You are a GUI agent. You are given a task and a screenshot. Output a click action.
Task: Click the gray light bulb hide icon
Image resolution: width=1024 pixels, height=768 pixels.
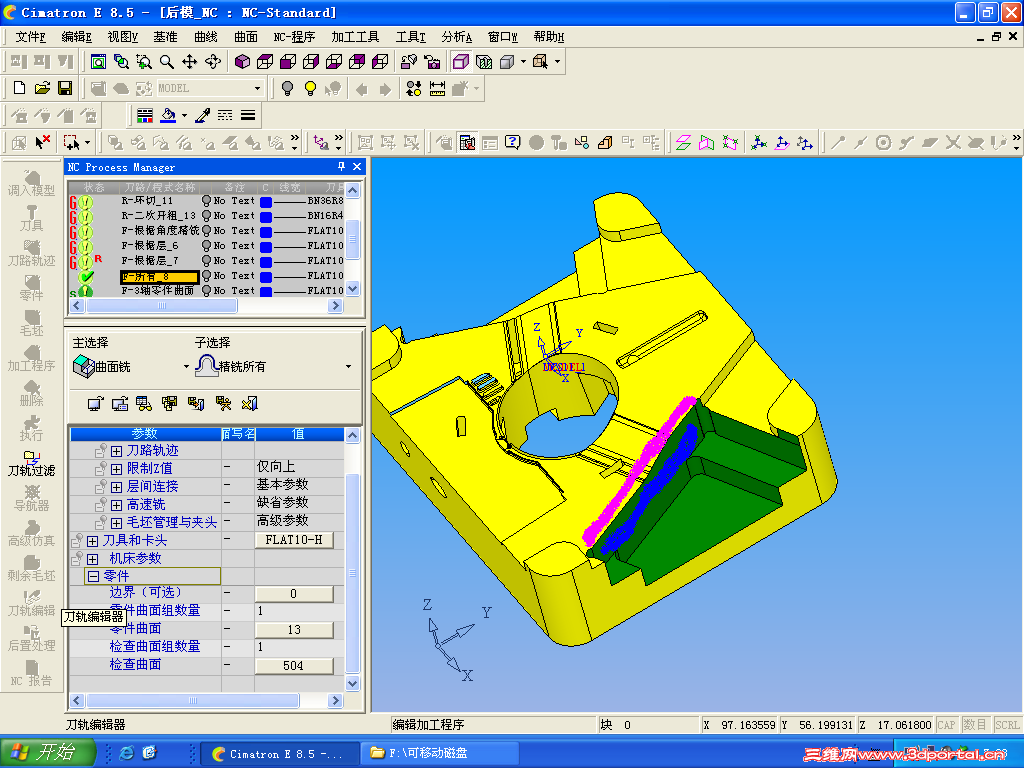(287, 88)
